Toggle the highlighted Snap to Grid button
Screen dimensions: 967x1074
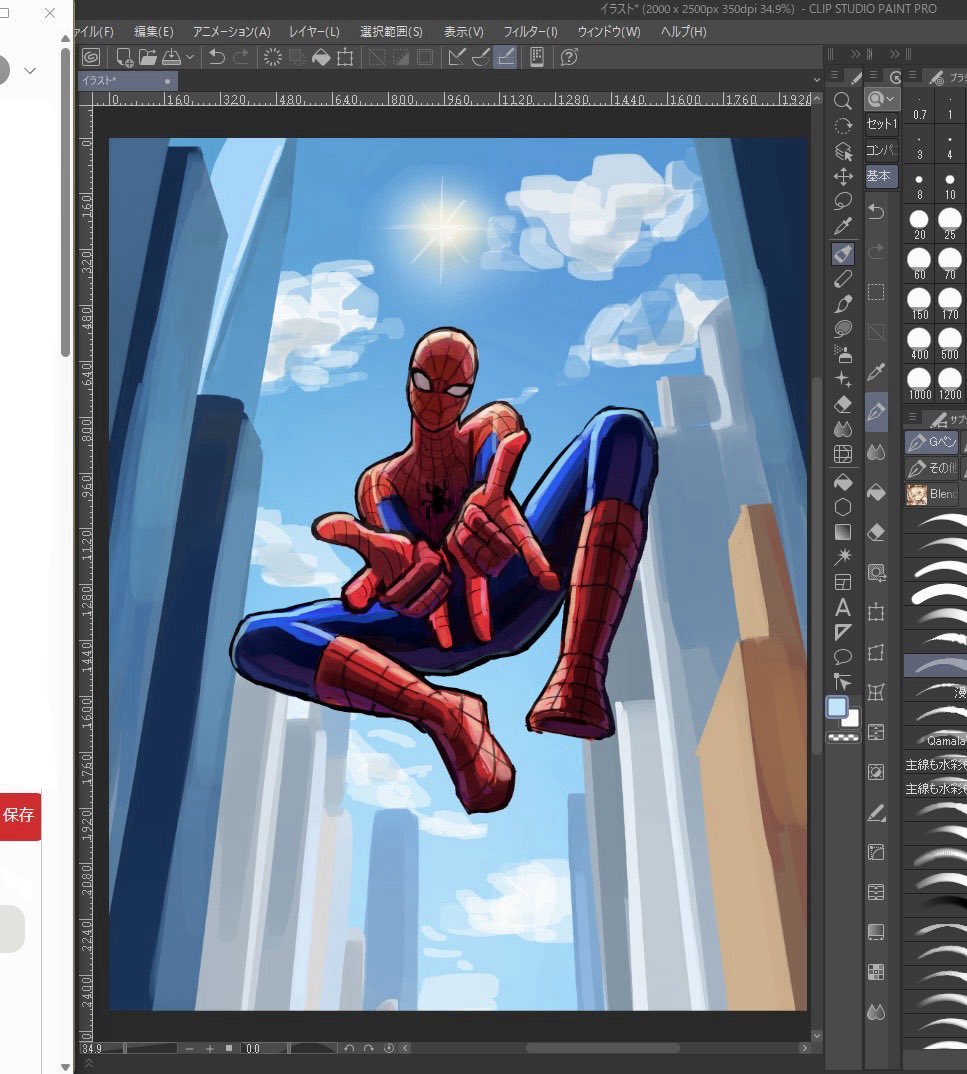505,57
